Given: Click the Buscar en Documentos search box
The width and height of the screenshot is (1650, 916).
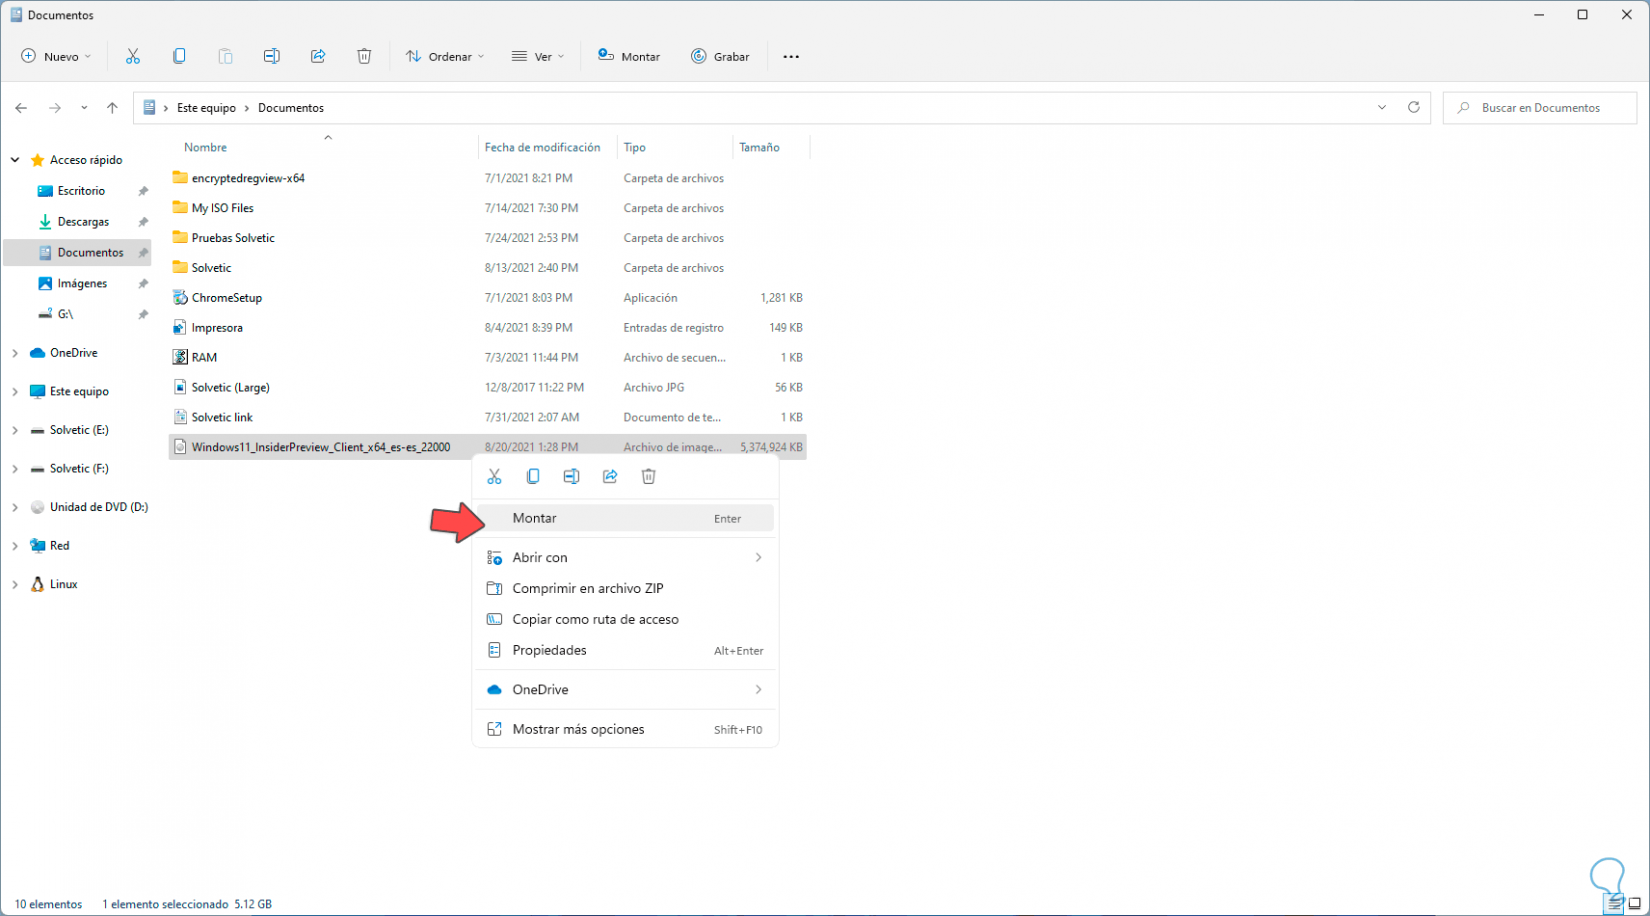Looking at the screenshot, I should (1540, 108).
